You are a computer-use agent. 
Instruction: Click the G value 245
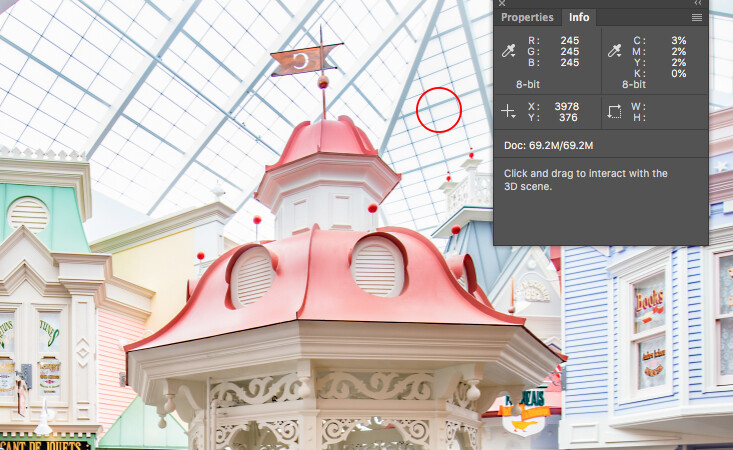569,51
